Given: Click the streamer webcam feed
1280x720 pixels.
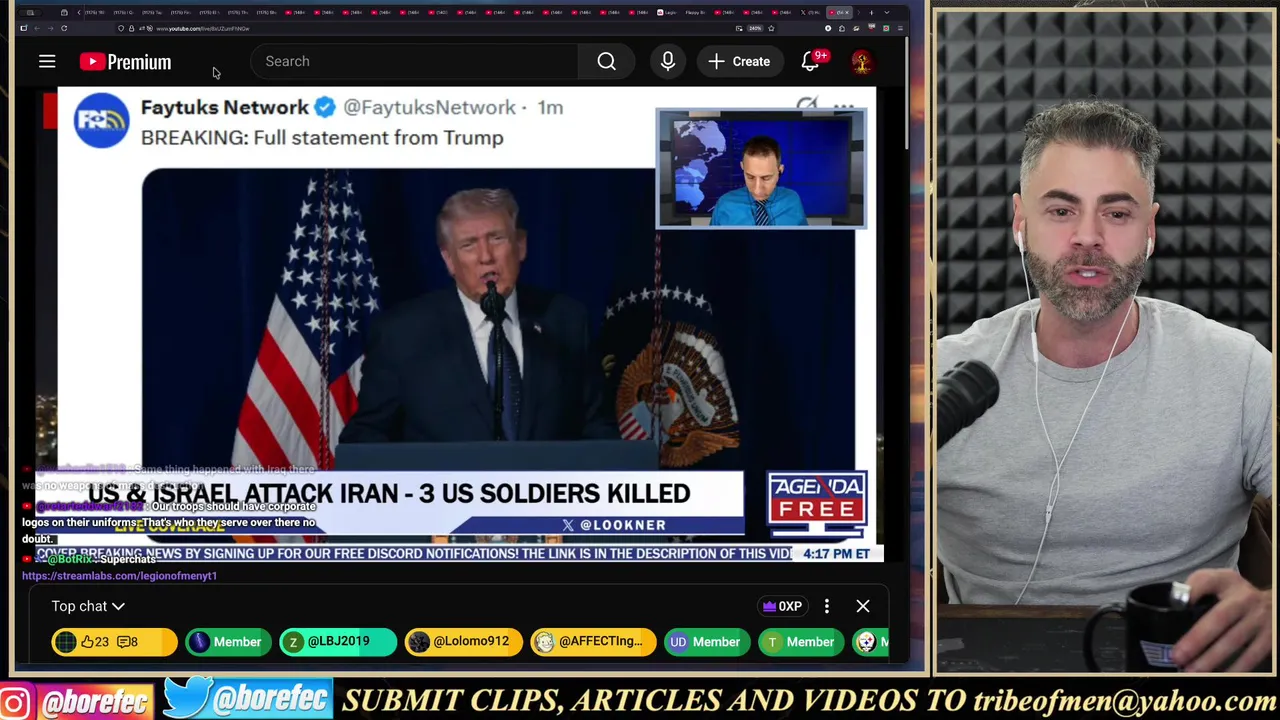Looking at the screenshot, I should (1104, 342).
